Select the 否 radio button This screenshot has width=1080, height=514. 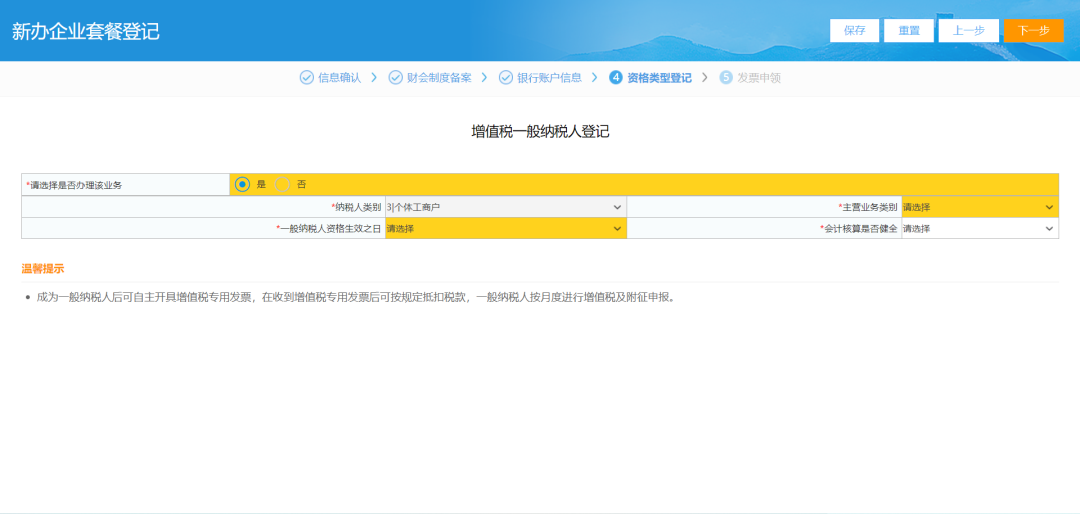pos(282,185)
